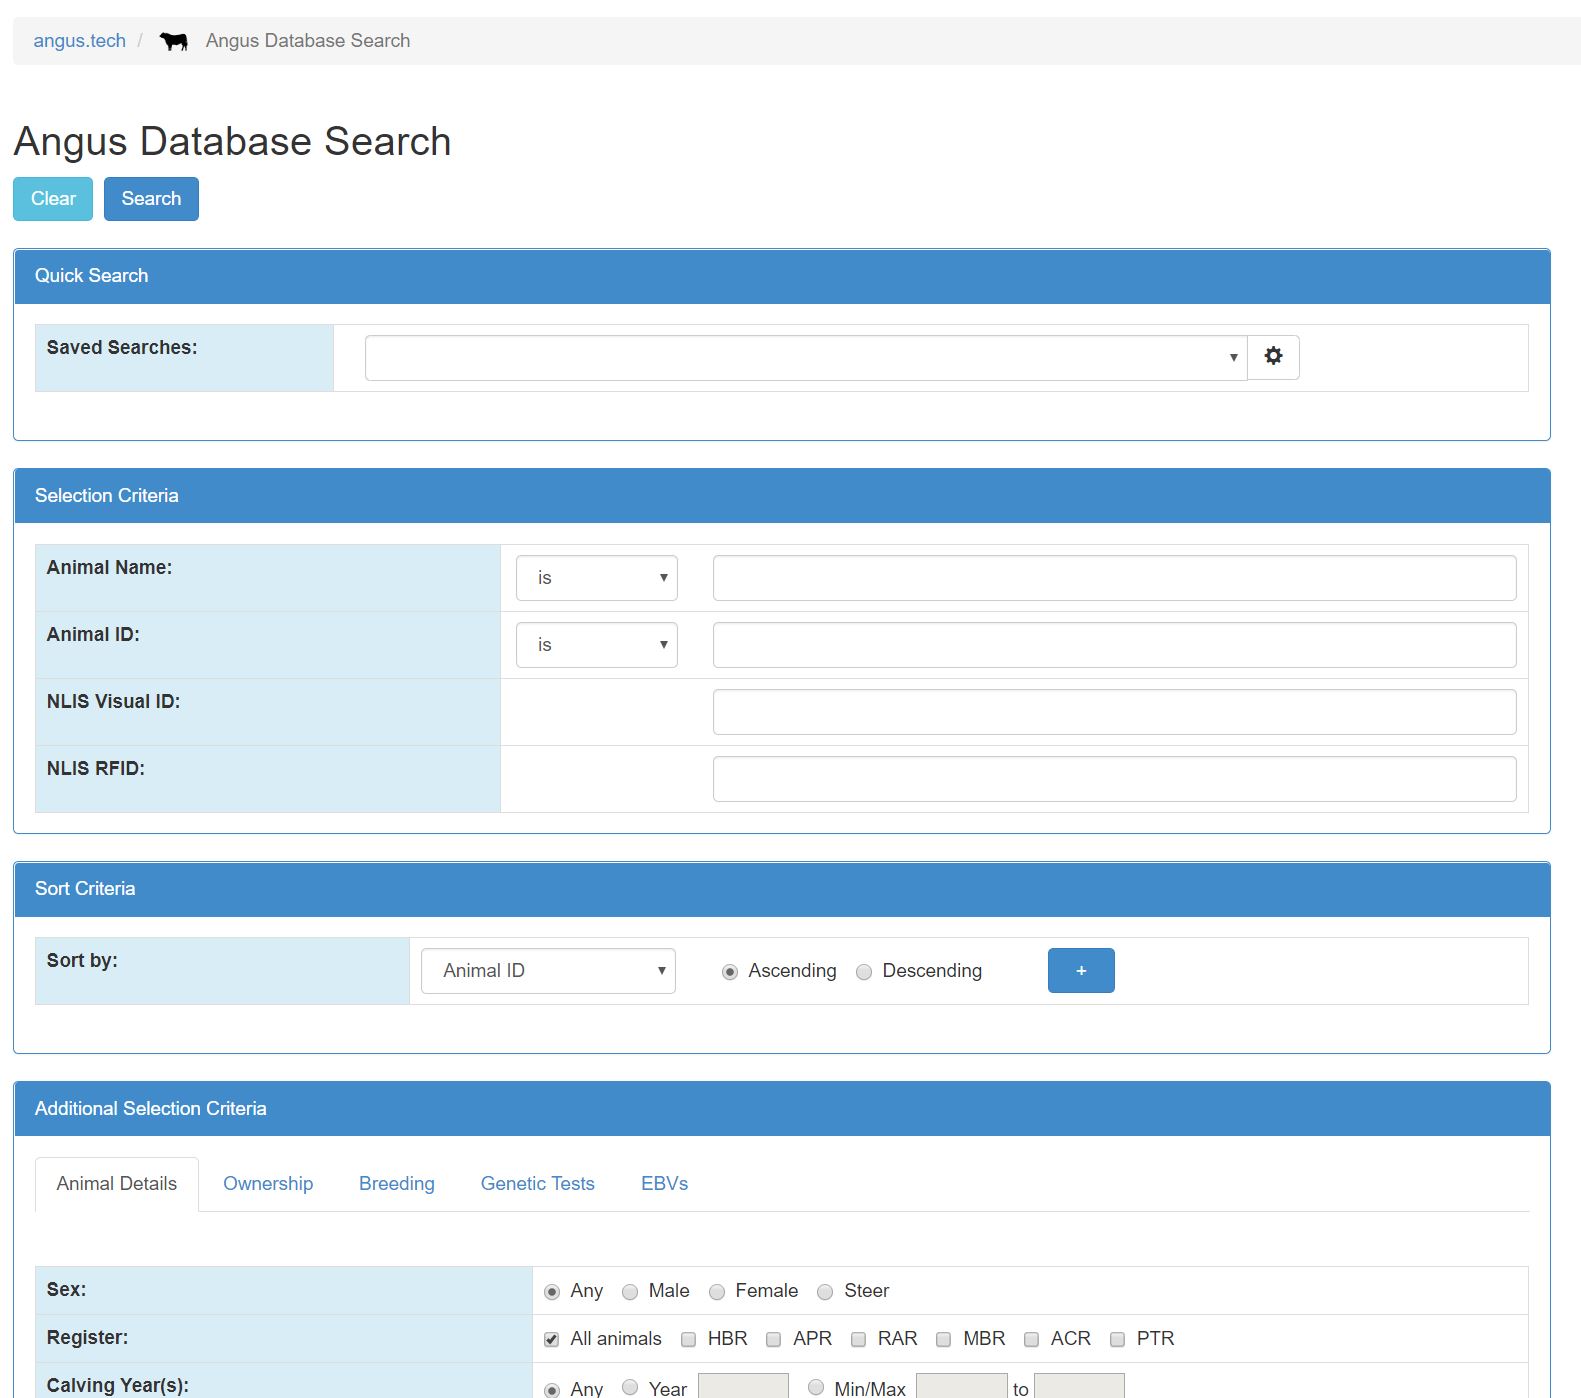
Task: Go to the EBVs tab
Action: [664, 1184]
